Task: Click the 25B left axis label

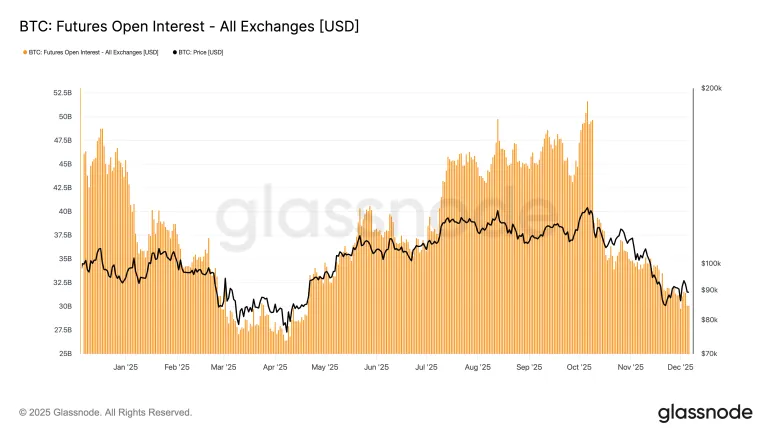Action: 65,354
